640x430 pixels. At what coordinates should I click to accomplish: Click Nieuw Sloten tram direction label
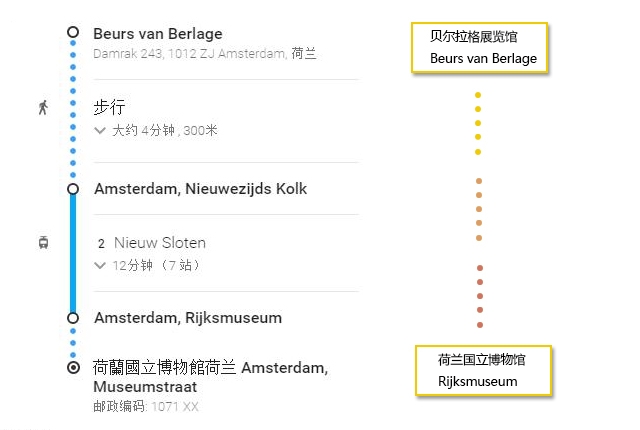tap(160, 243)
